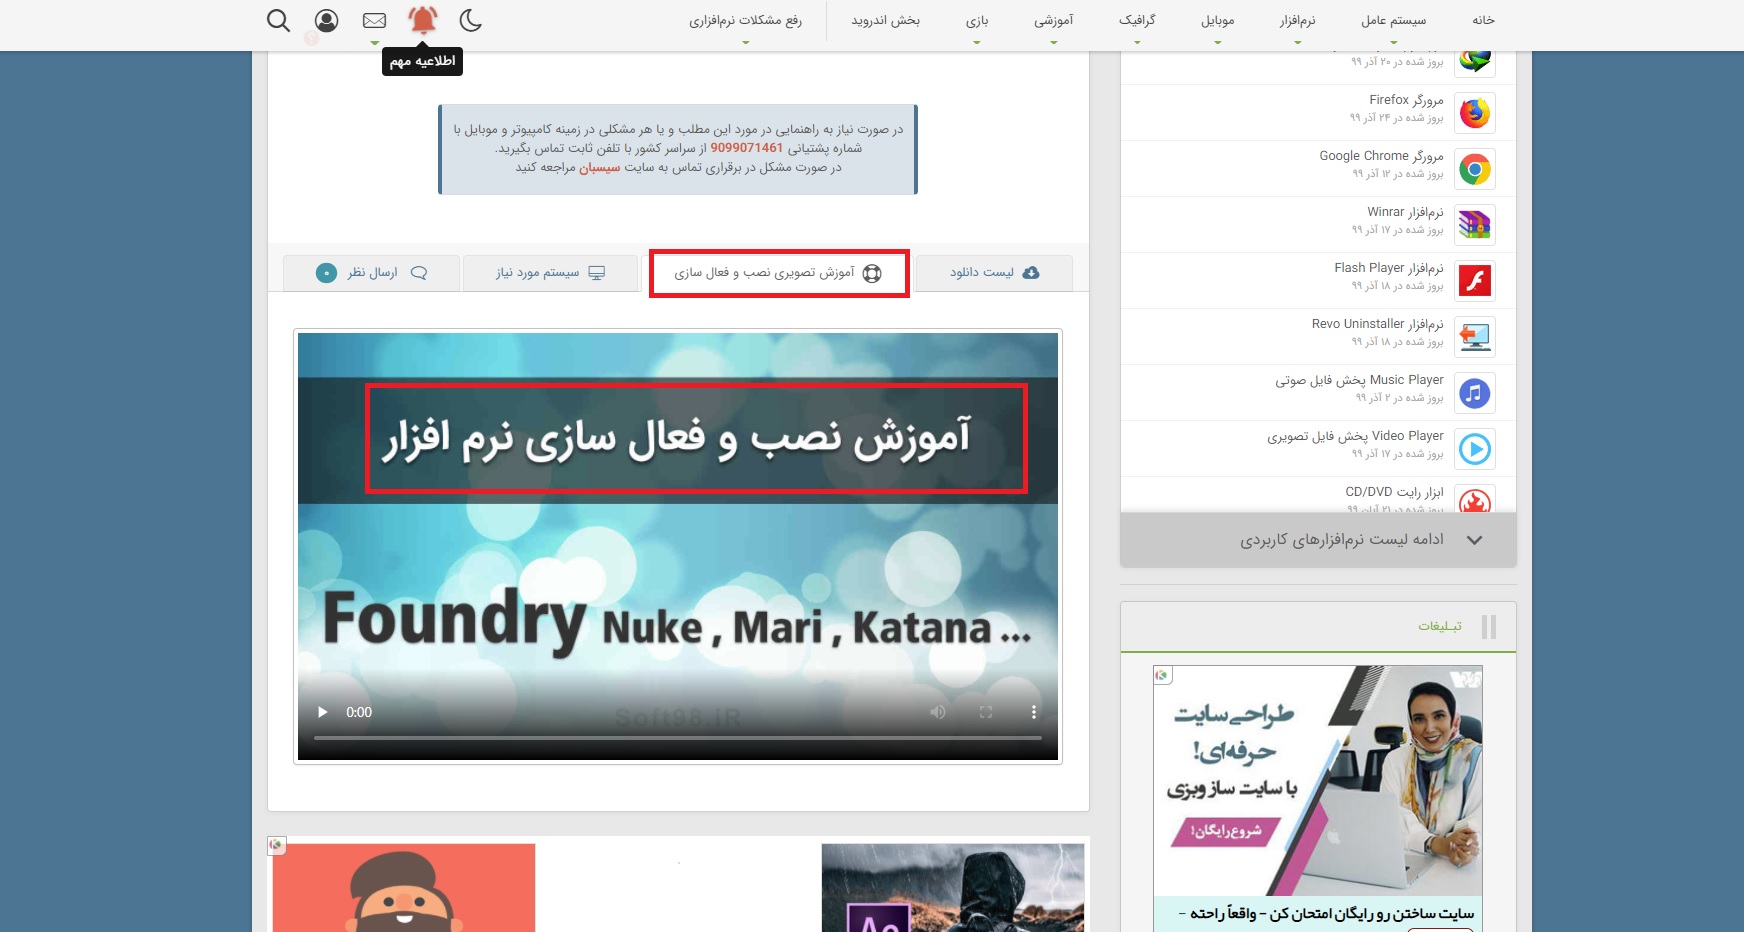The width and height of the screenshot is (1744, 932).
Task: Expand dropdown arrow under envelope icon
Action: (374, 42)
